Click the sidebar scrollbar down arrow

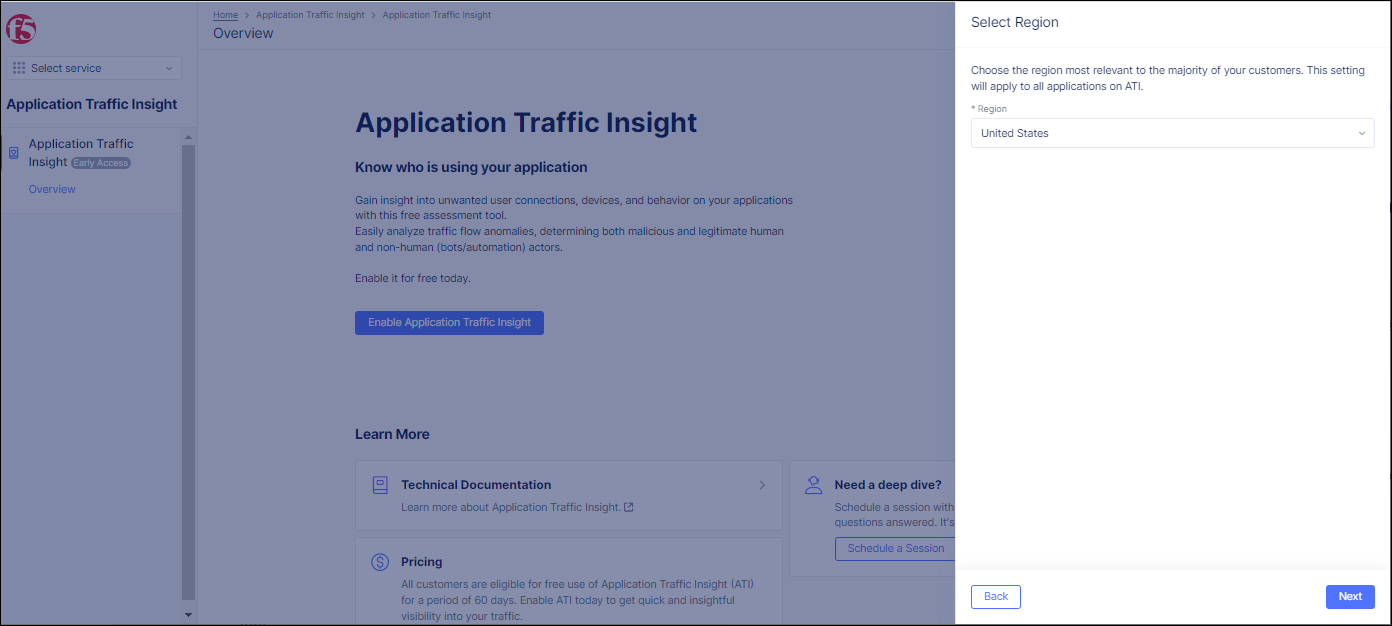188,614
